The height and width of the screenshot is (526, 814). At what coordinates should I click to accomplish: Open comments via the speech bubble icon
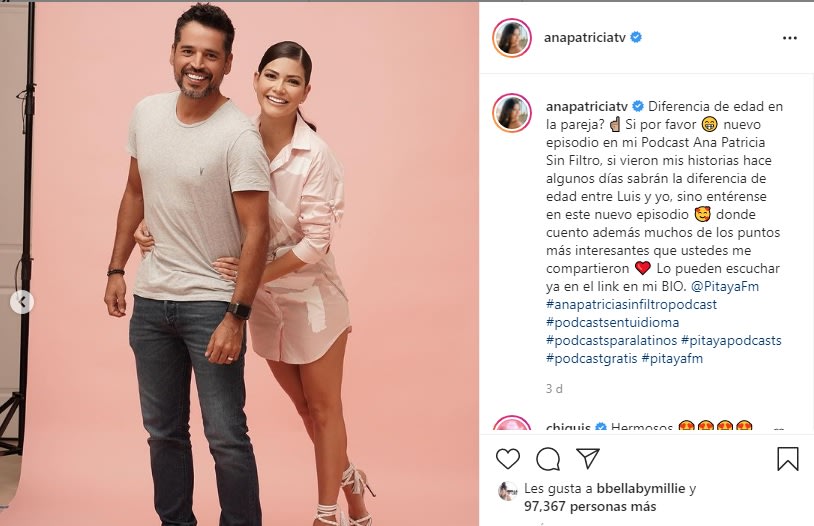click(x=548, y=459)
